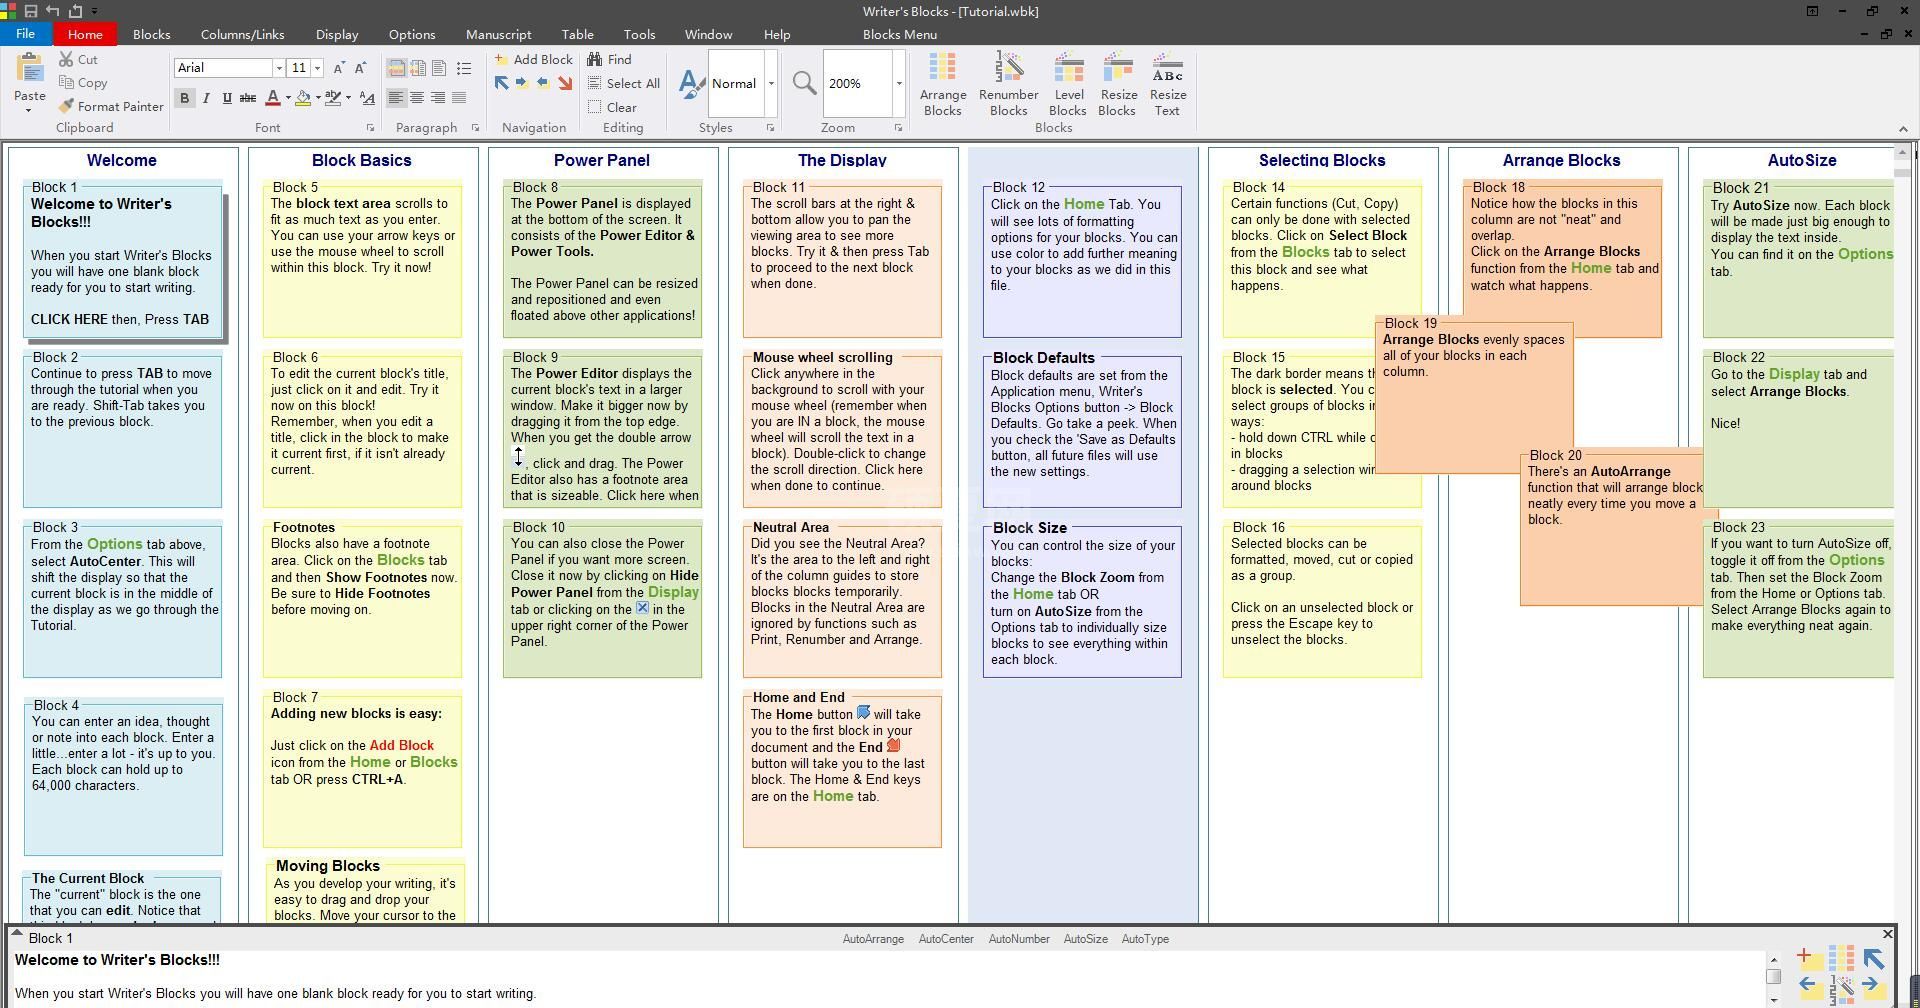Select the second paragraph layout icon
The height and width of the screenshot is (1008, 1920).
tap(417, 68)
